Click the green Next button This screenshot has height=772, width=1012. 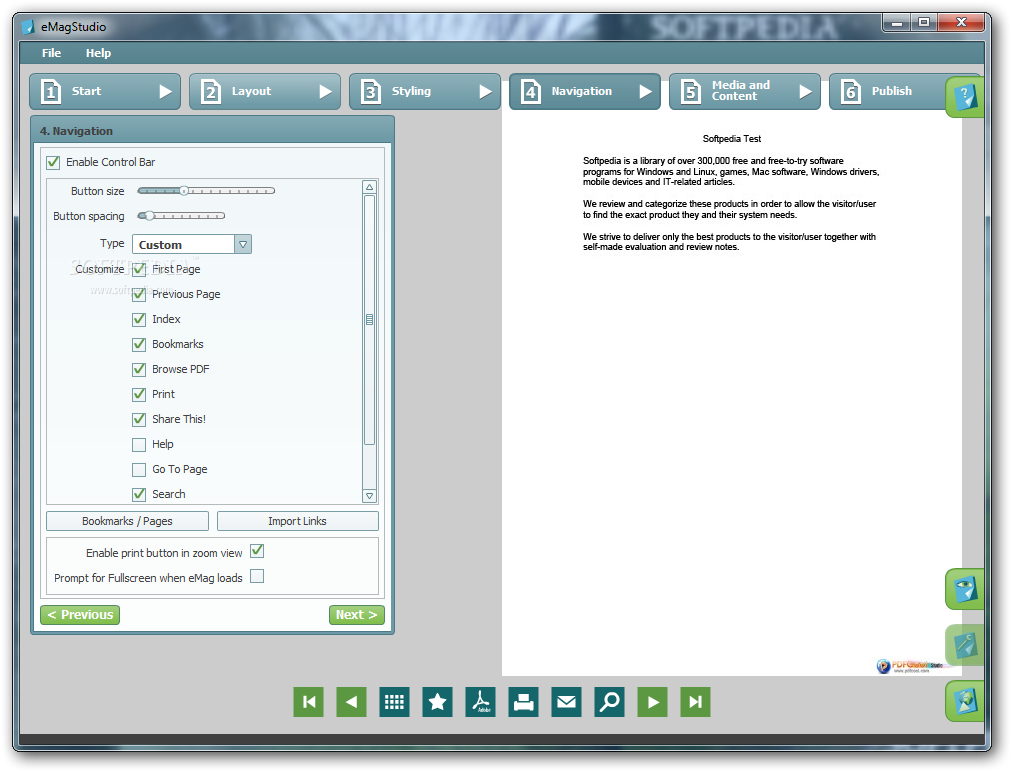(356, 615)
